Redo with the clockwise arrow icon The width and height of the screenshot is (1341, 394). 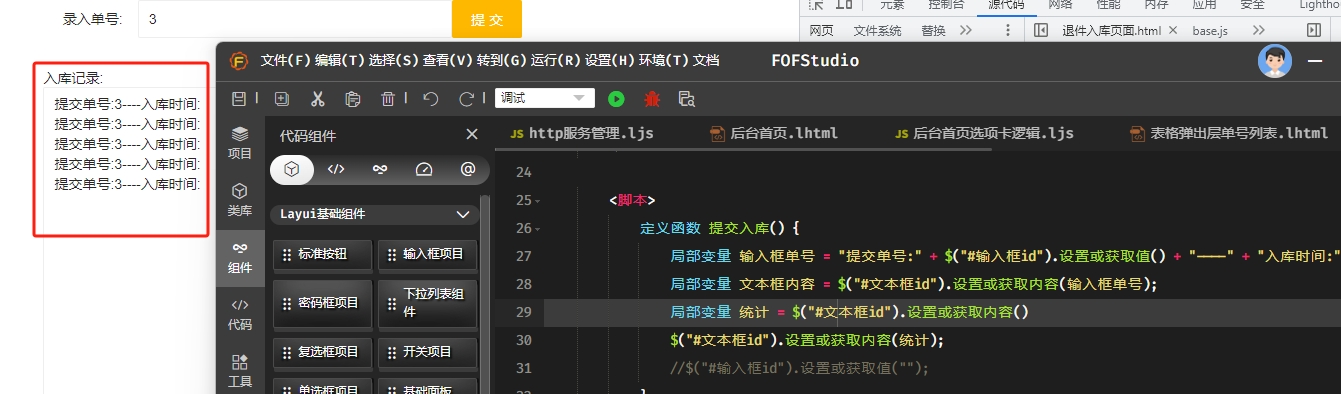[x=466, y=98]
